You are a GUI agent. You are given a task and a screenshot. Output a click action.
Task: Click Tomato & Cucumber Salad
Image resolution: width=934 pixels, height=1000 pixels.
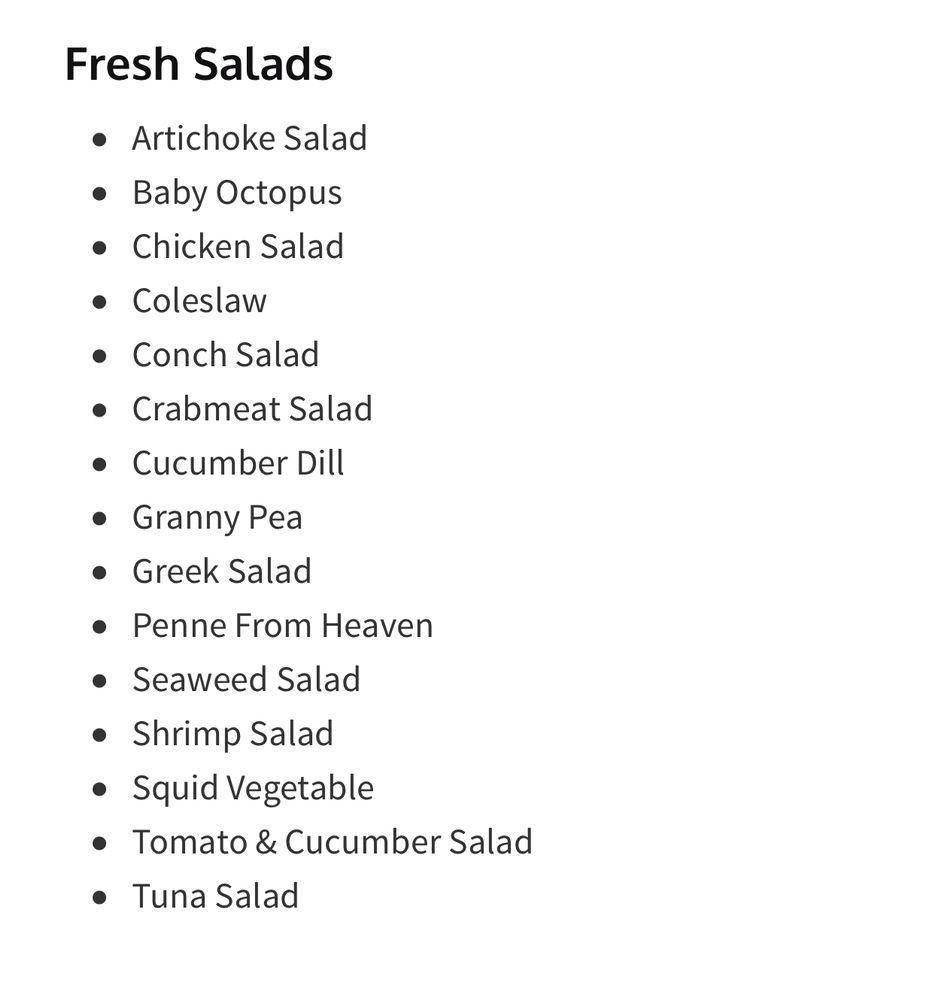click(332, 841)
